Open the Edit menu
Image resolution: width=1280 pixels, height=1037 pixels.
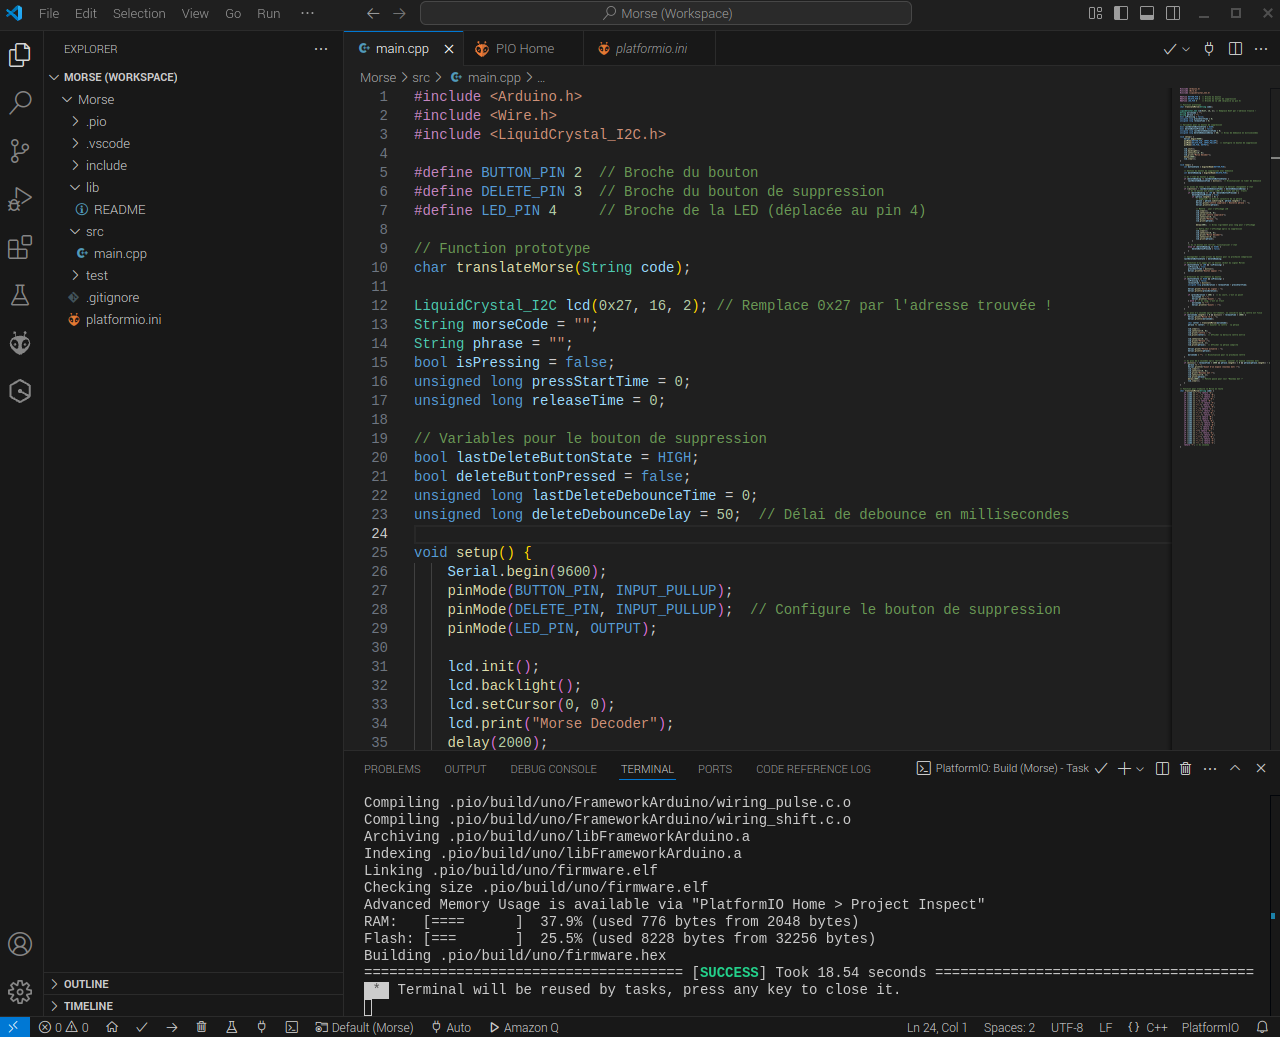[x=86, y=13]
